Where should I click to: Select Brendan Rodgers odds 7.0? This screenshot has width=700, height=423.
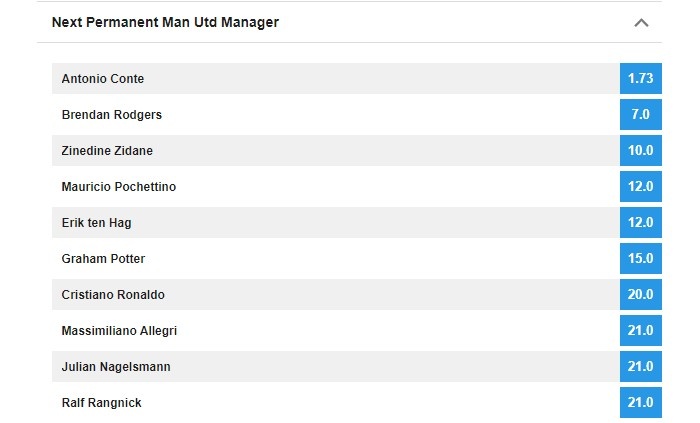pyautogui.click(x=641, y=115)
